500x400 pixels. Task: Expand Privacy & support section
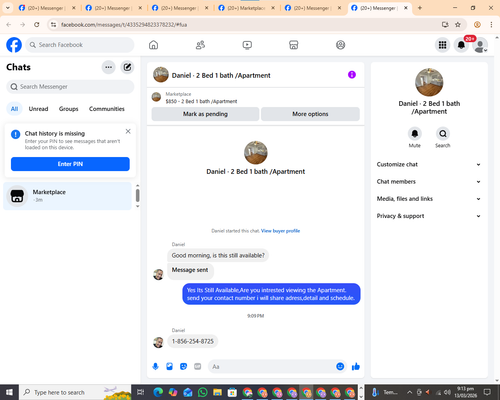tap(429, 216)
